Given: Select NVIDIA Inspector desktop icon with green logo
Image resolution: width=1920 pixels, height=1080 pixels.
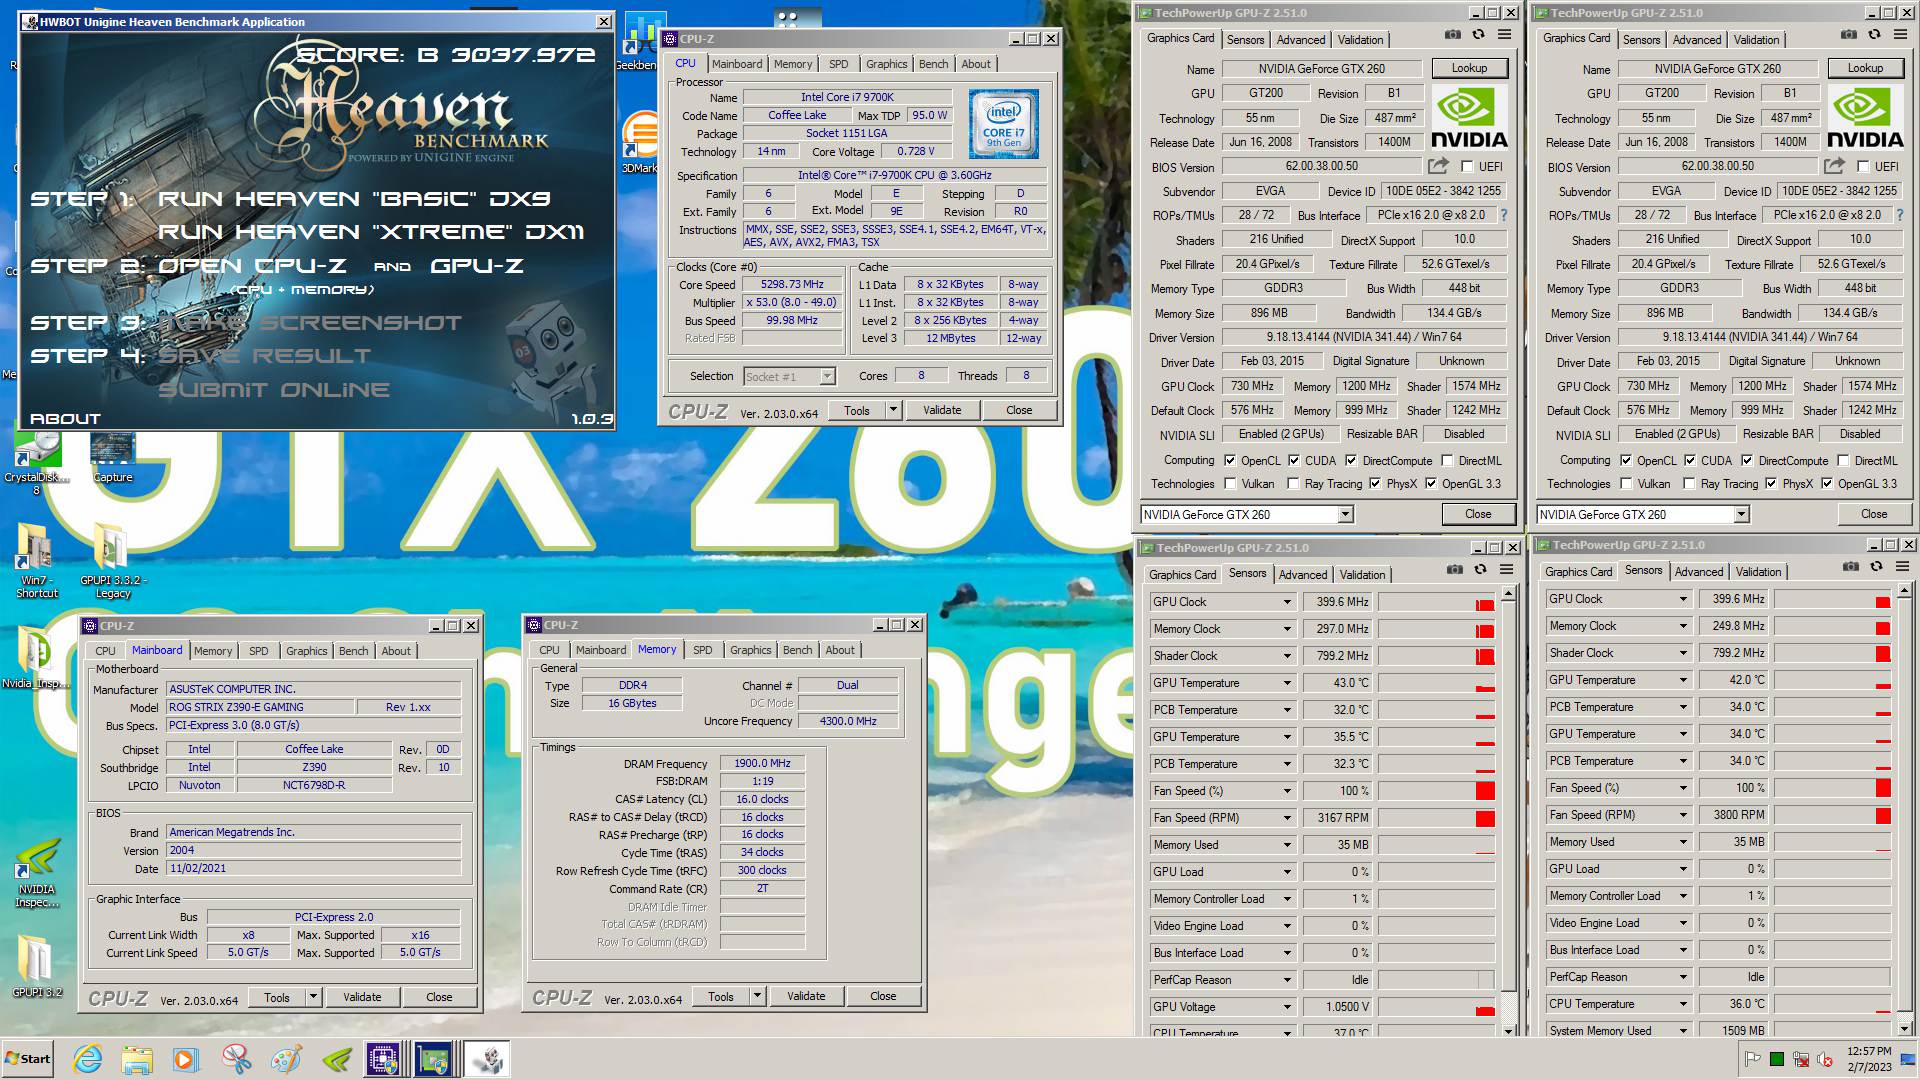Looking at the screenshot, I should pyautogui.click(x=36, y=872).
